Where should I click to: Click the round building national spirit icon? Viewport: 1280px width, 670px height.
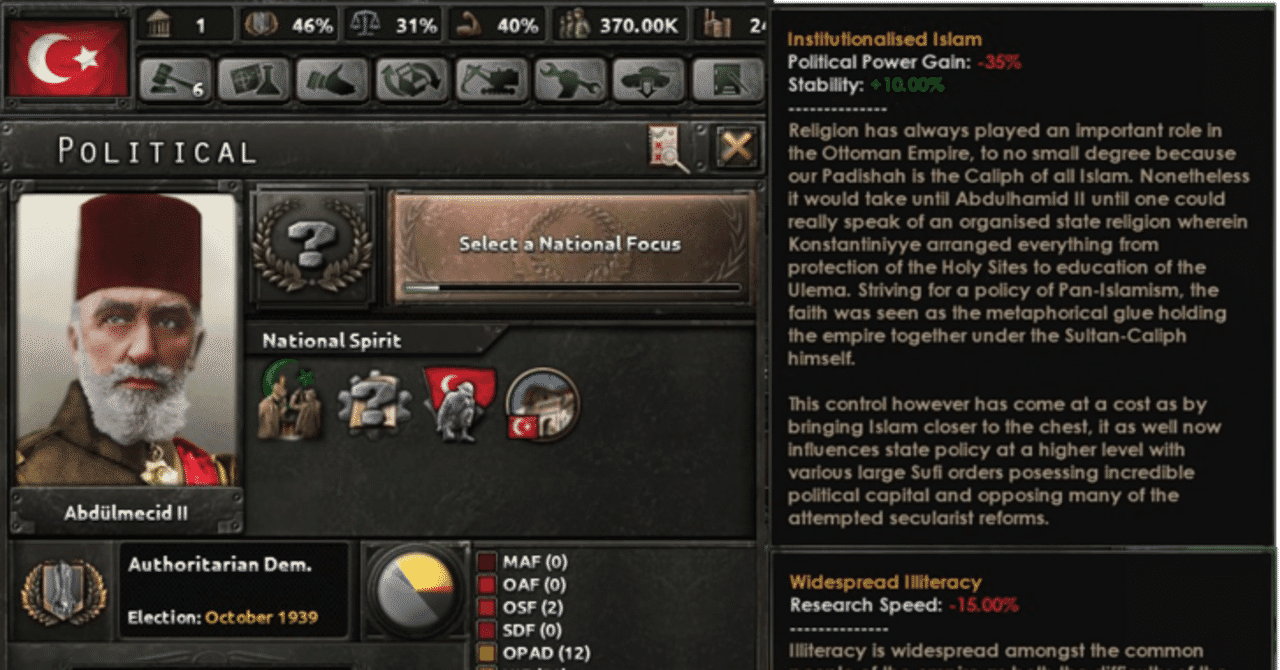[542, 405]
